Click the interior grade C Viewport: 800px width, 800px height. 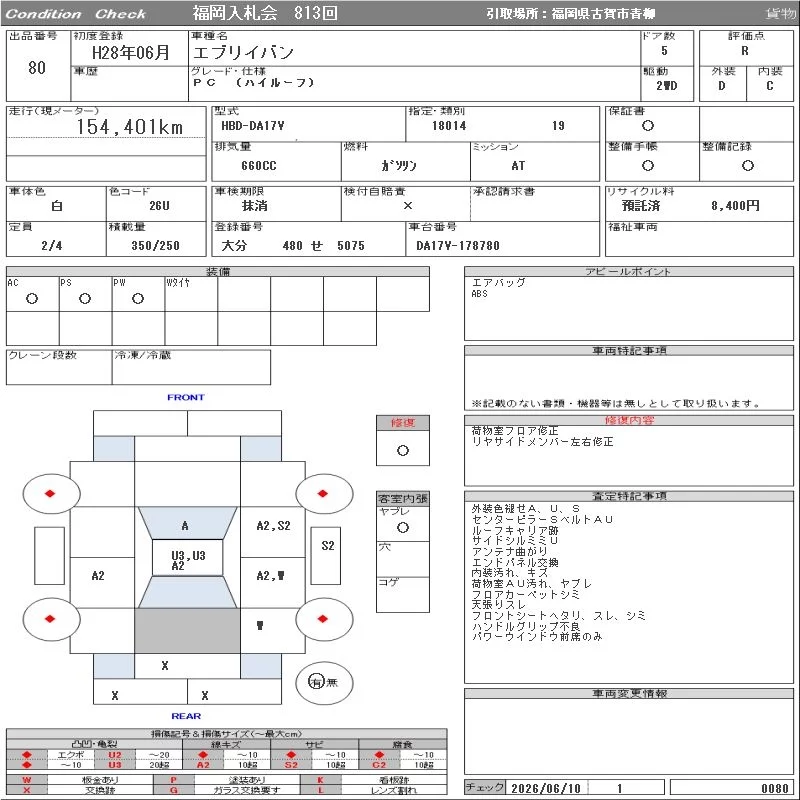point(770,86)
